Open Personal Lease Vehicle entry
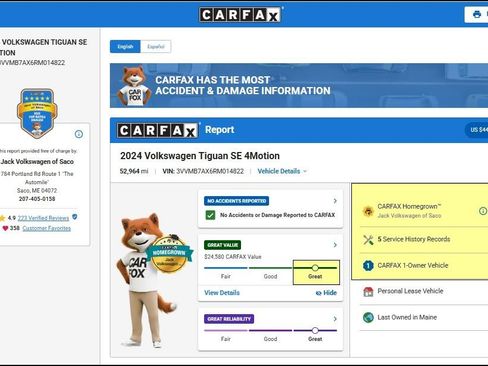This screenshot has height=366, width=488. point(410,291)
